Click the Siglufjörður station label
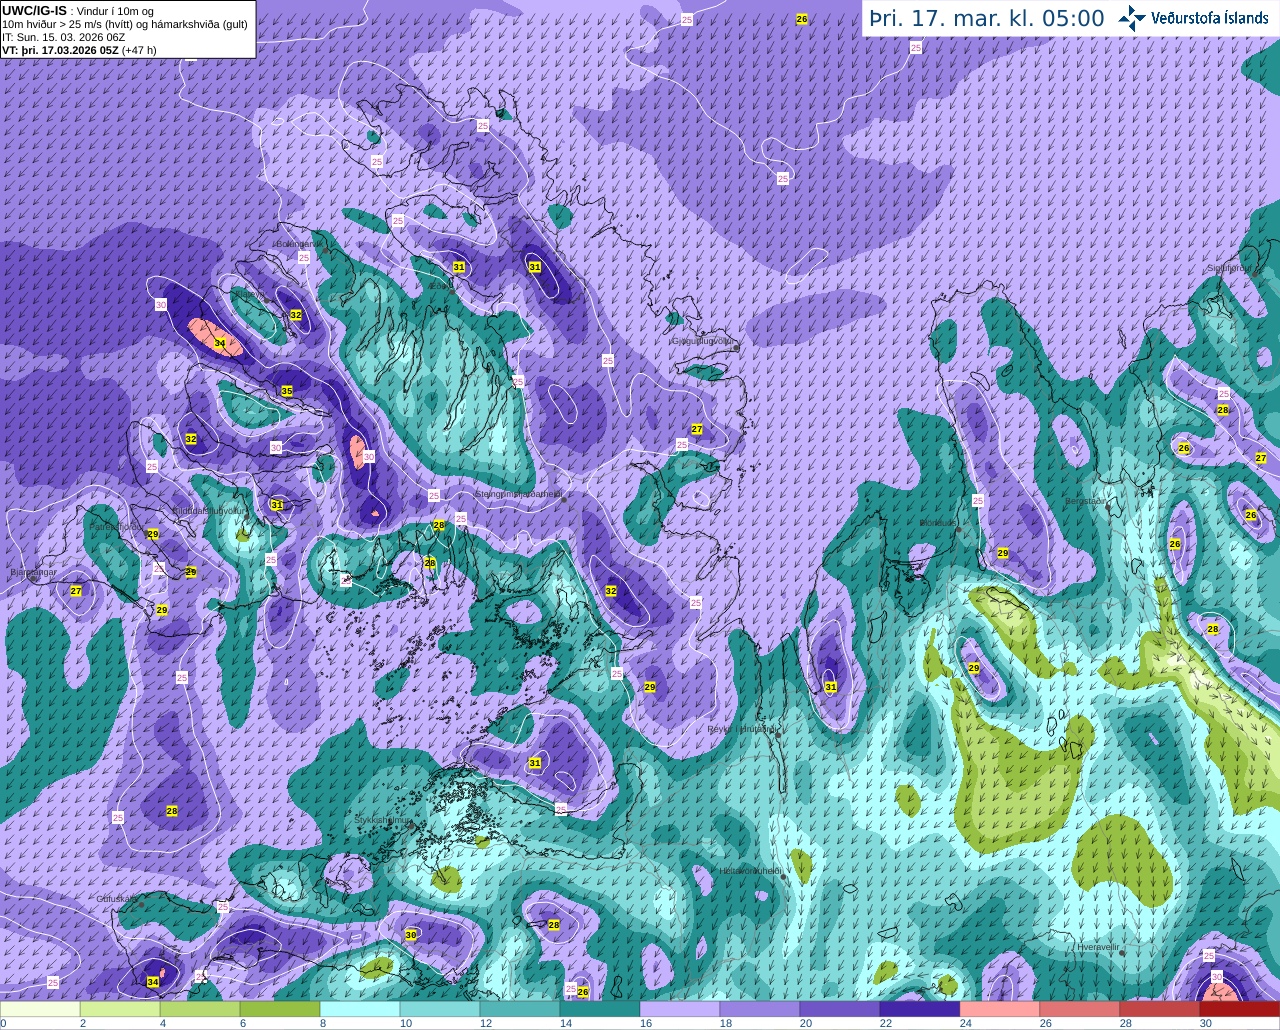This screenshot has width=1280, height=1030. tap(1229, 268)
